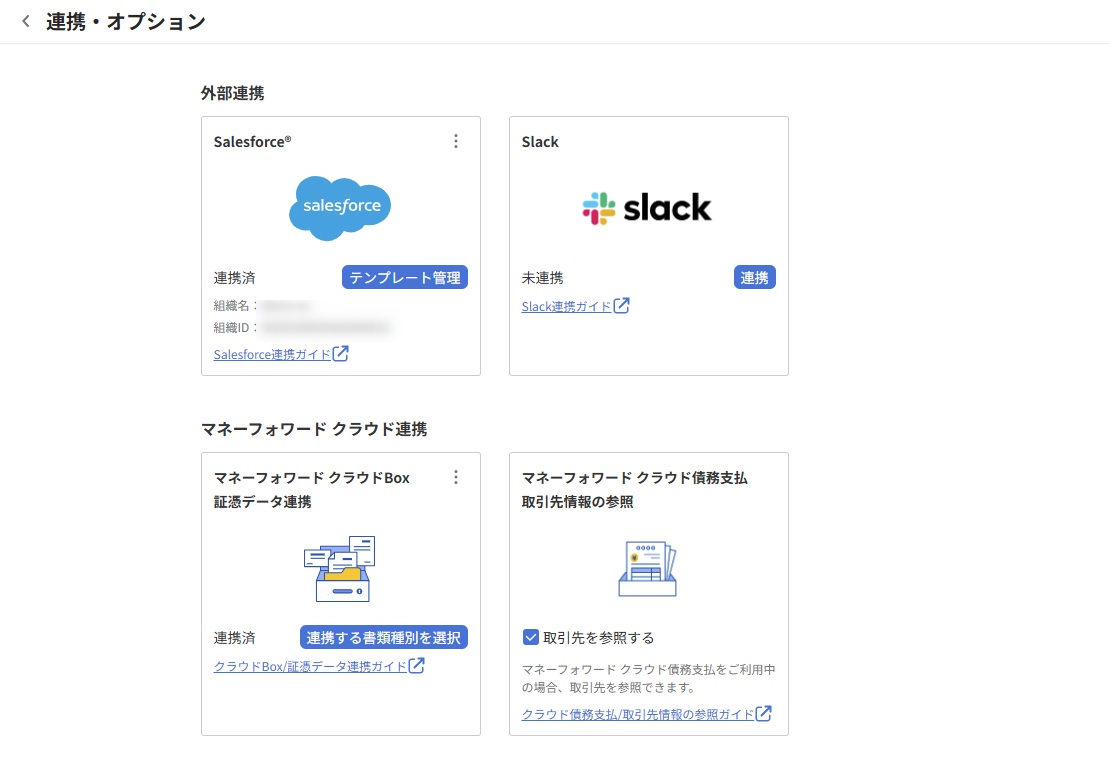Image resolution: width=1109 pixels, height=773 pixels.
Task: Click the Slack logo image
Action: [647, 207]
